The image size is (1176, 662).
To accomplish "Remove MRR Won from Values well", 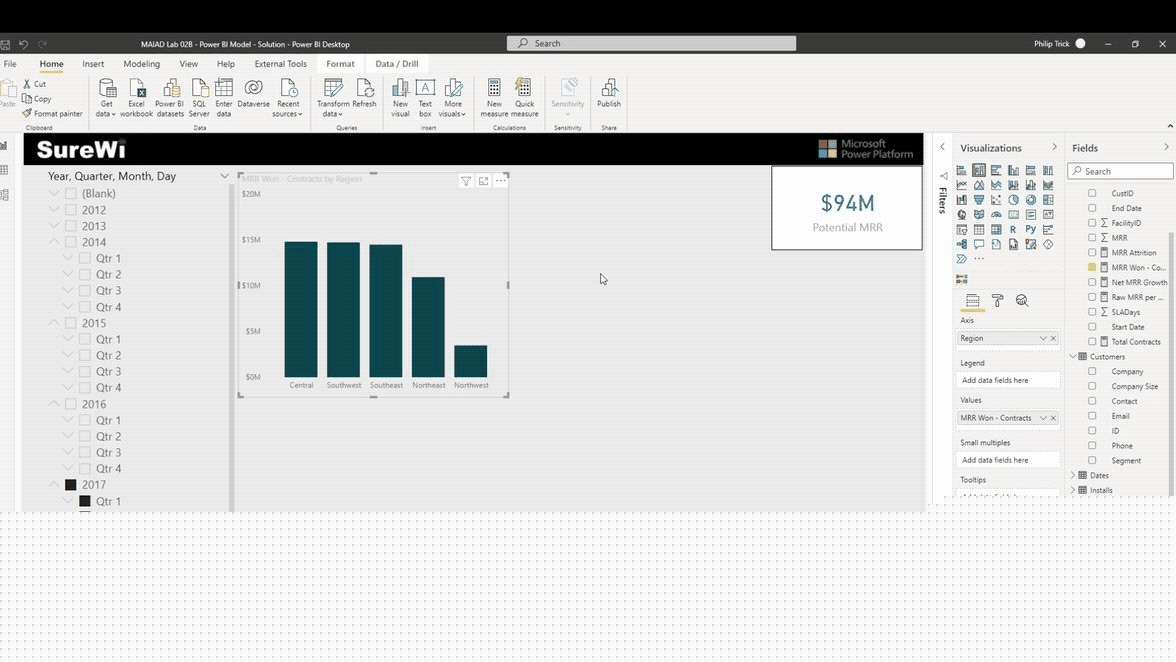I will pos(1053,418).
